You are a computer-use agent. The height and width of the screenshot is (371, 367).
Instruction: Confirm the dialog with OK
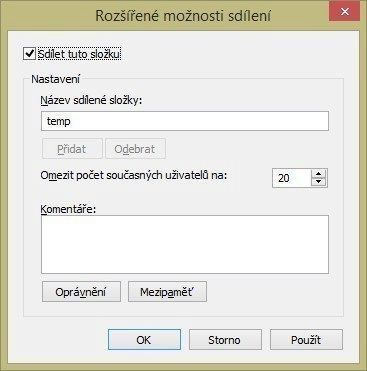tap(144, 340)
